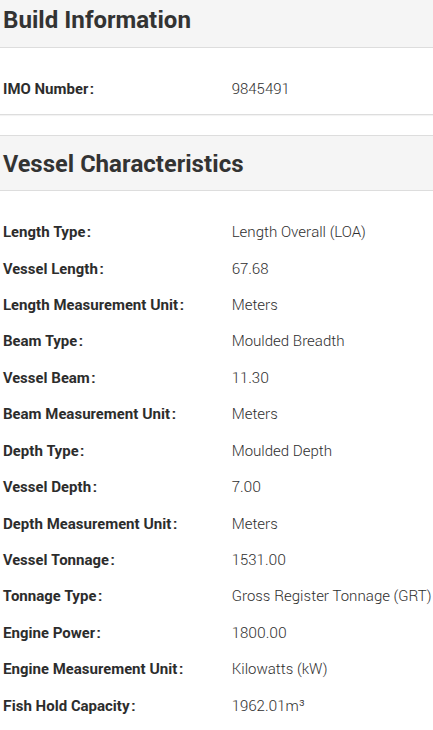Select the IMO Number value 9845491
433x730 pixels.
[260, 89]
